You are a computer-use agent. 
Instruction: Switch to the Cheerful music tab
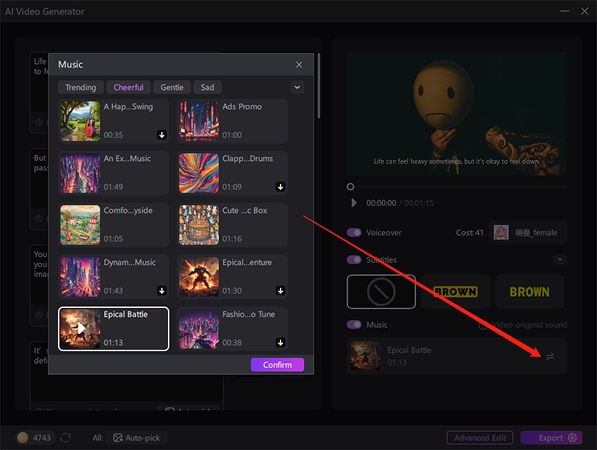tap(128, 87)
